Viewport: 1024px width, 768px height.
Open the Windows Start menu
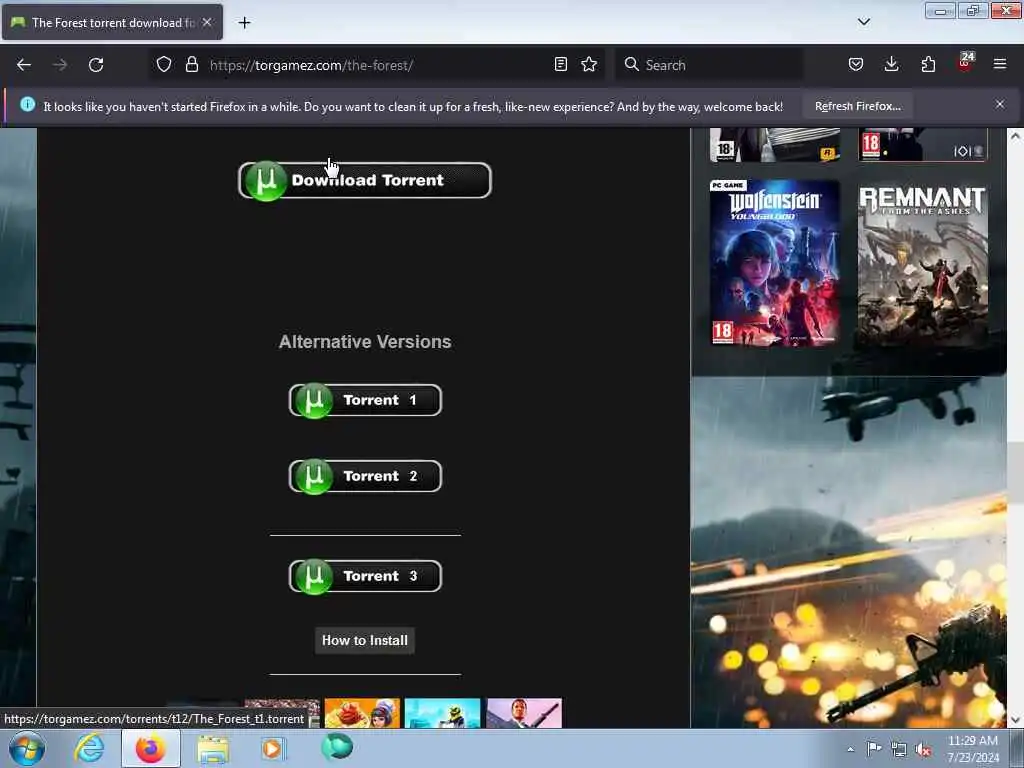pos(27,748)
